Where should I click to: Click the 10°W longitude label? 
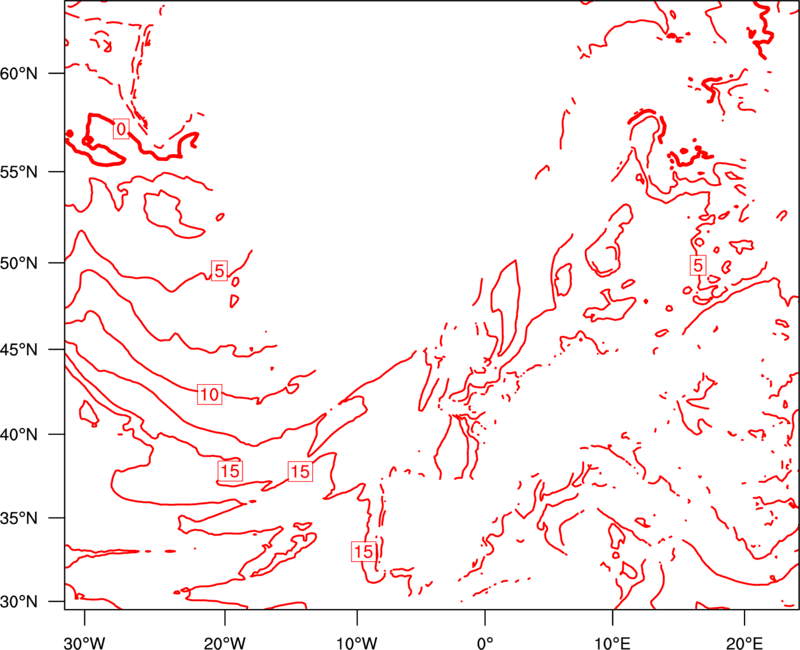point(357,643)
